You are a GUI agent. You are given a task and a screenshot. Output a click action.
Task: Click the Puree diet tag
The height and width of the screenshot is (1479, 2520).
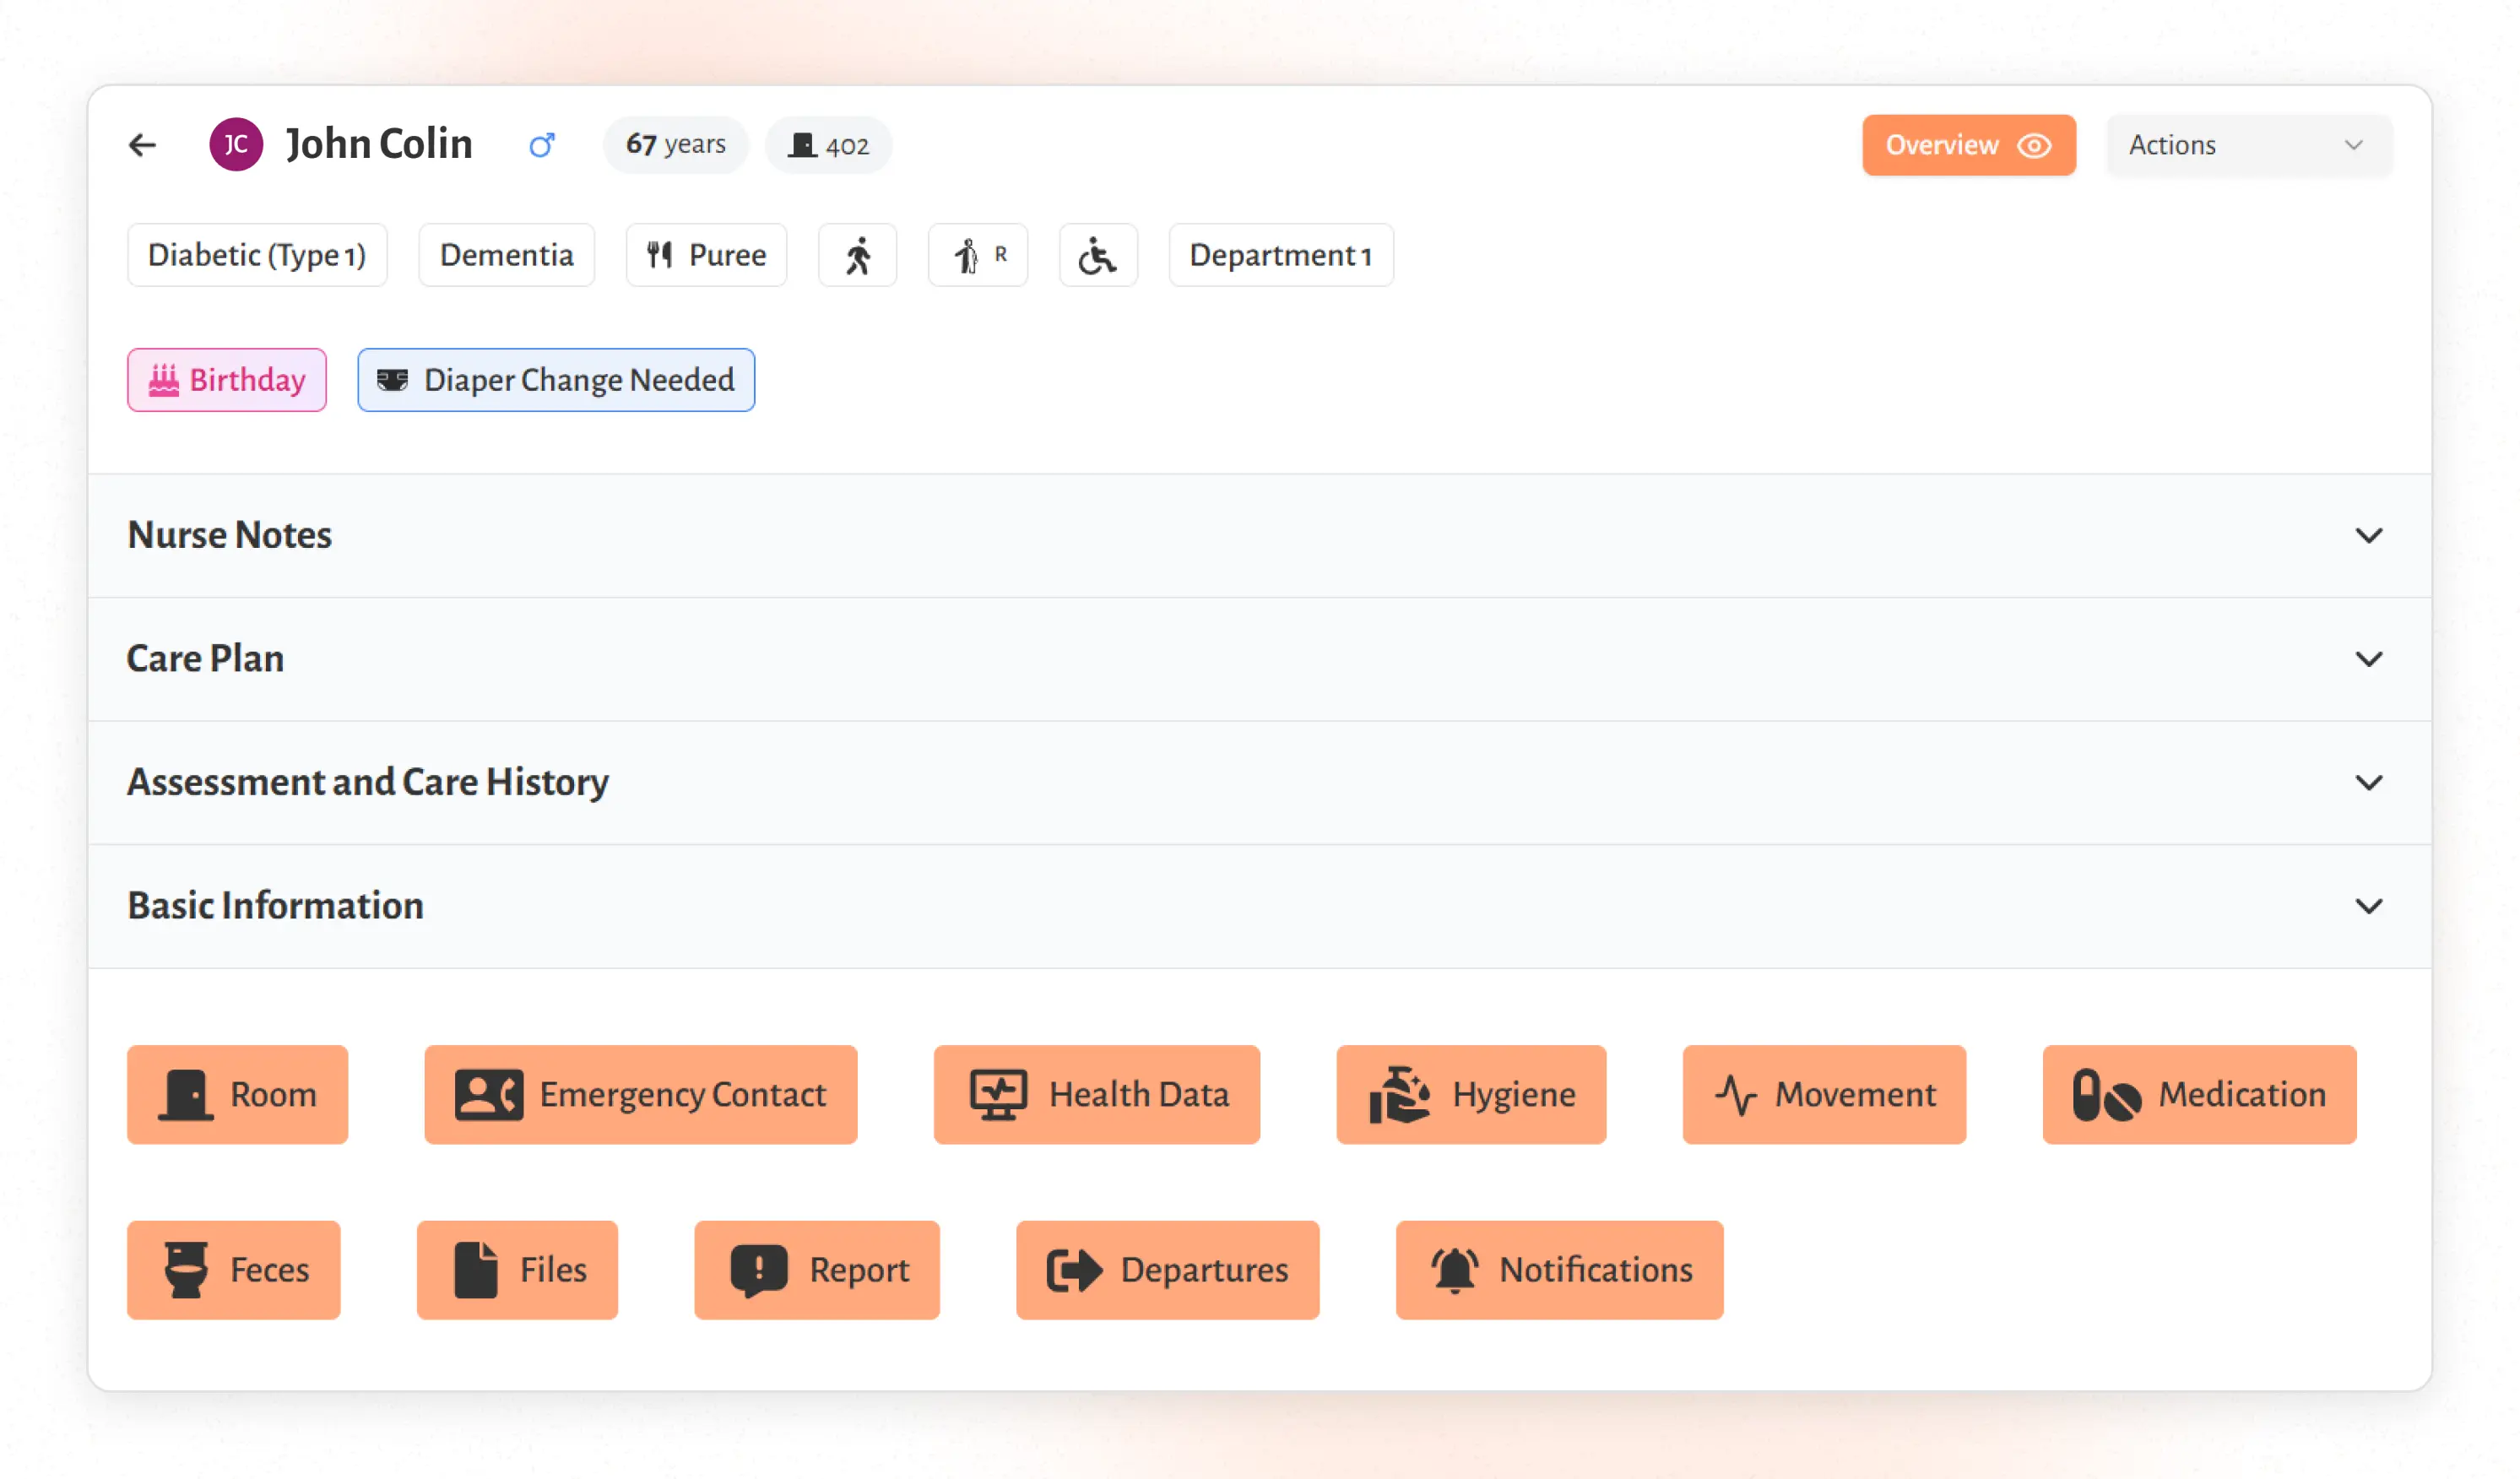[x=706, y=255]
